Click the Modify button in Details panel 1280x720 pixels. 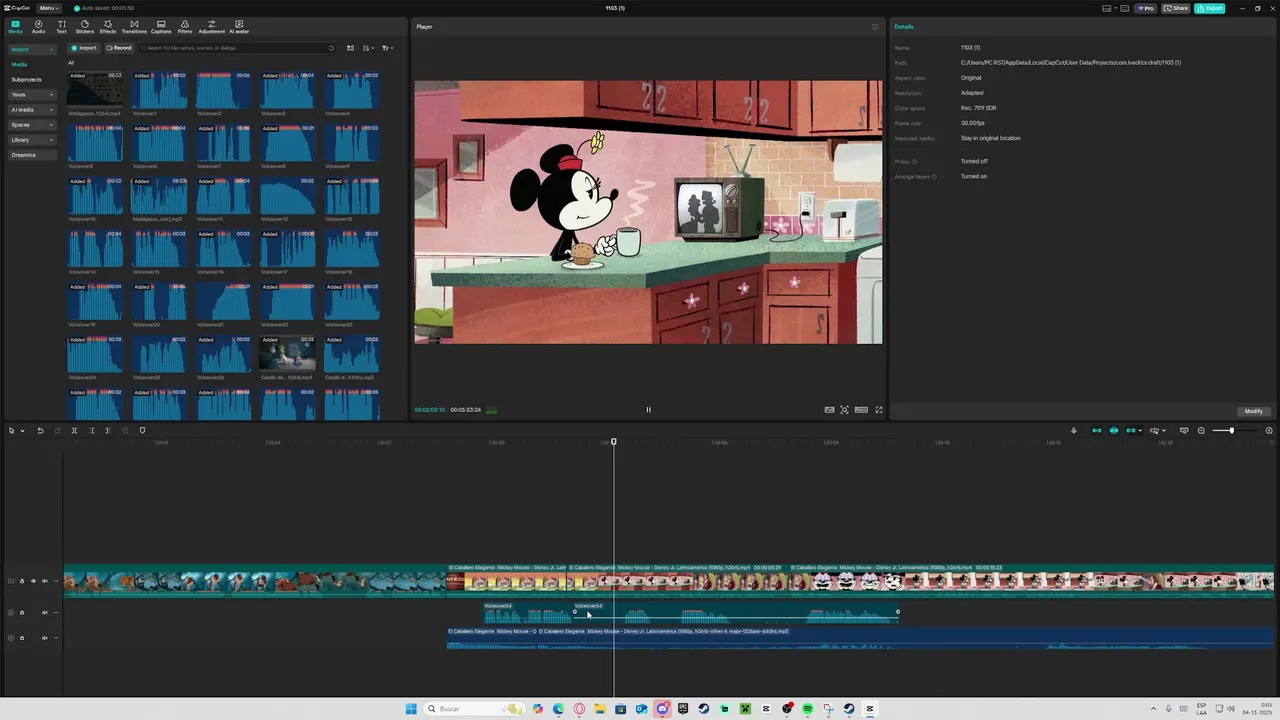(1254, 411)
